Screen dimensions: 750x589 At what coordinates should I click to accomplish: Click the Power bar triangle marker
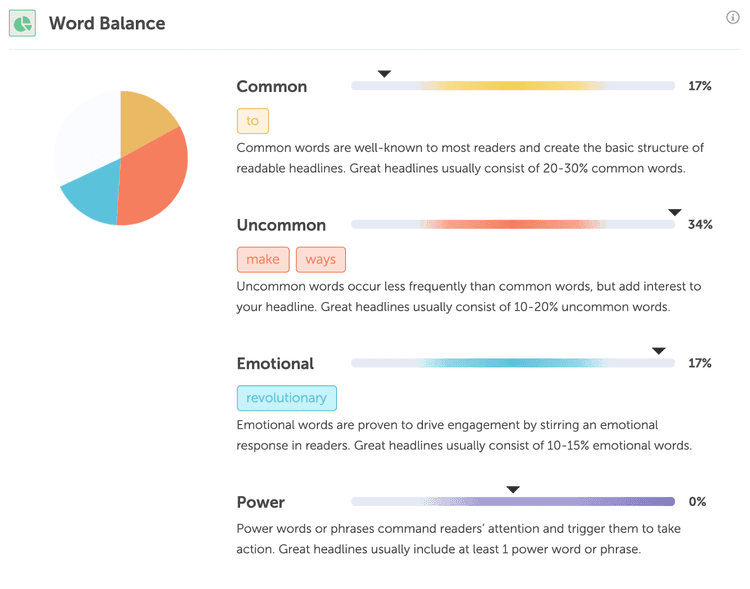tap(513, 490)
